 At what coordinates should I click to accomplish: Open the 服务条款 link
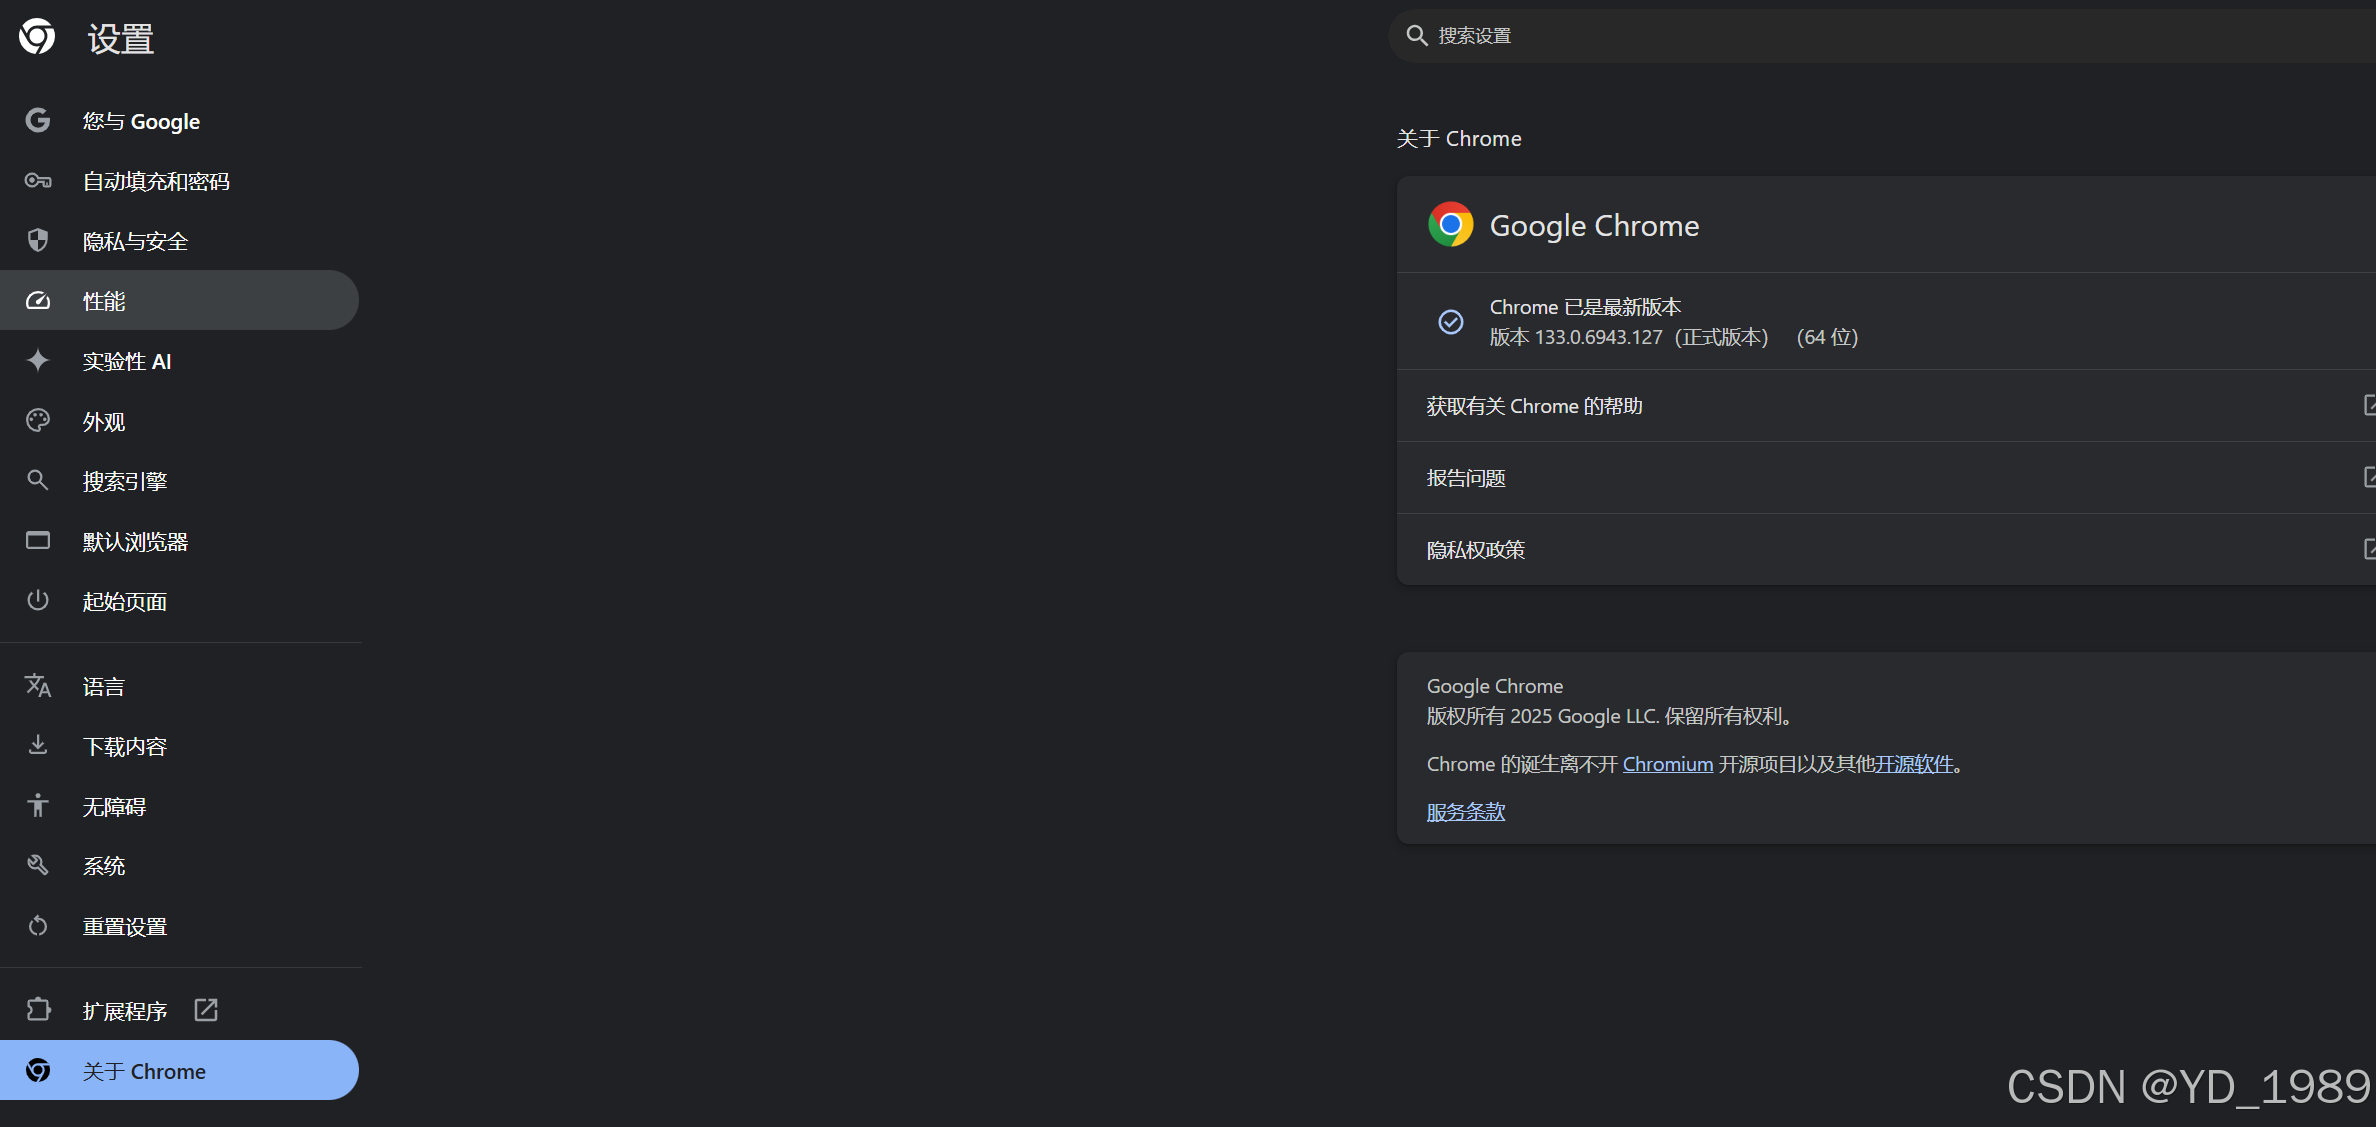pos(1466,812)
